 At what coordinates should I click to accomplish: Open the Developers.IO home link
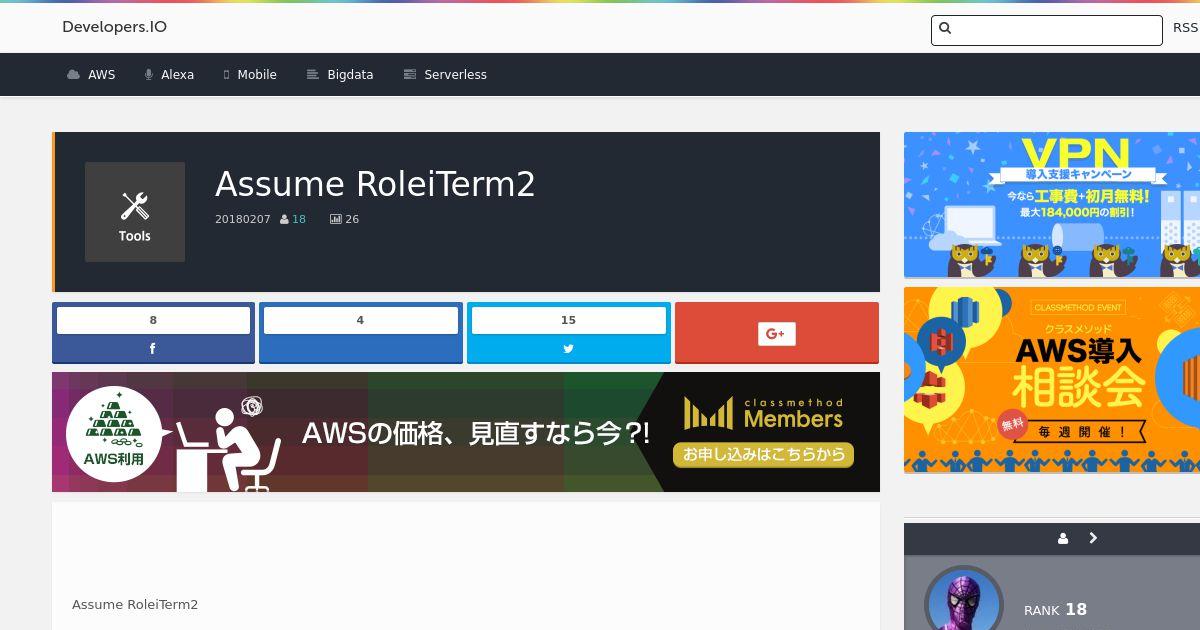114,27
